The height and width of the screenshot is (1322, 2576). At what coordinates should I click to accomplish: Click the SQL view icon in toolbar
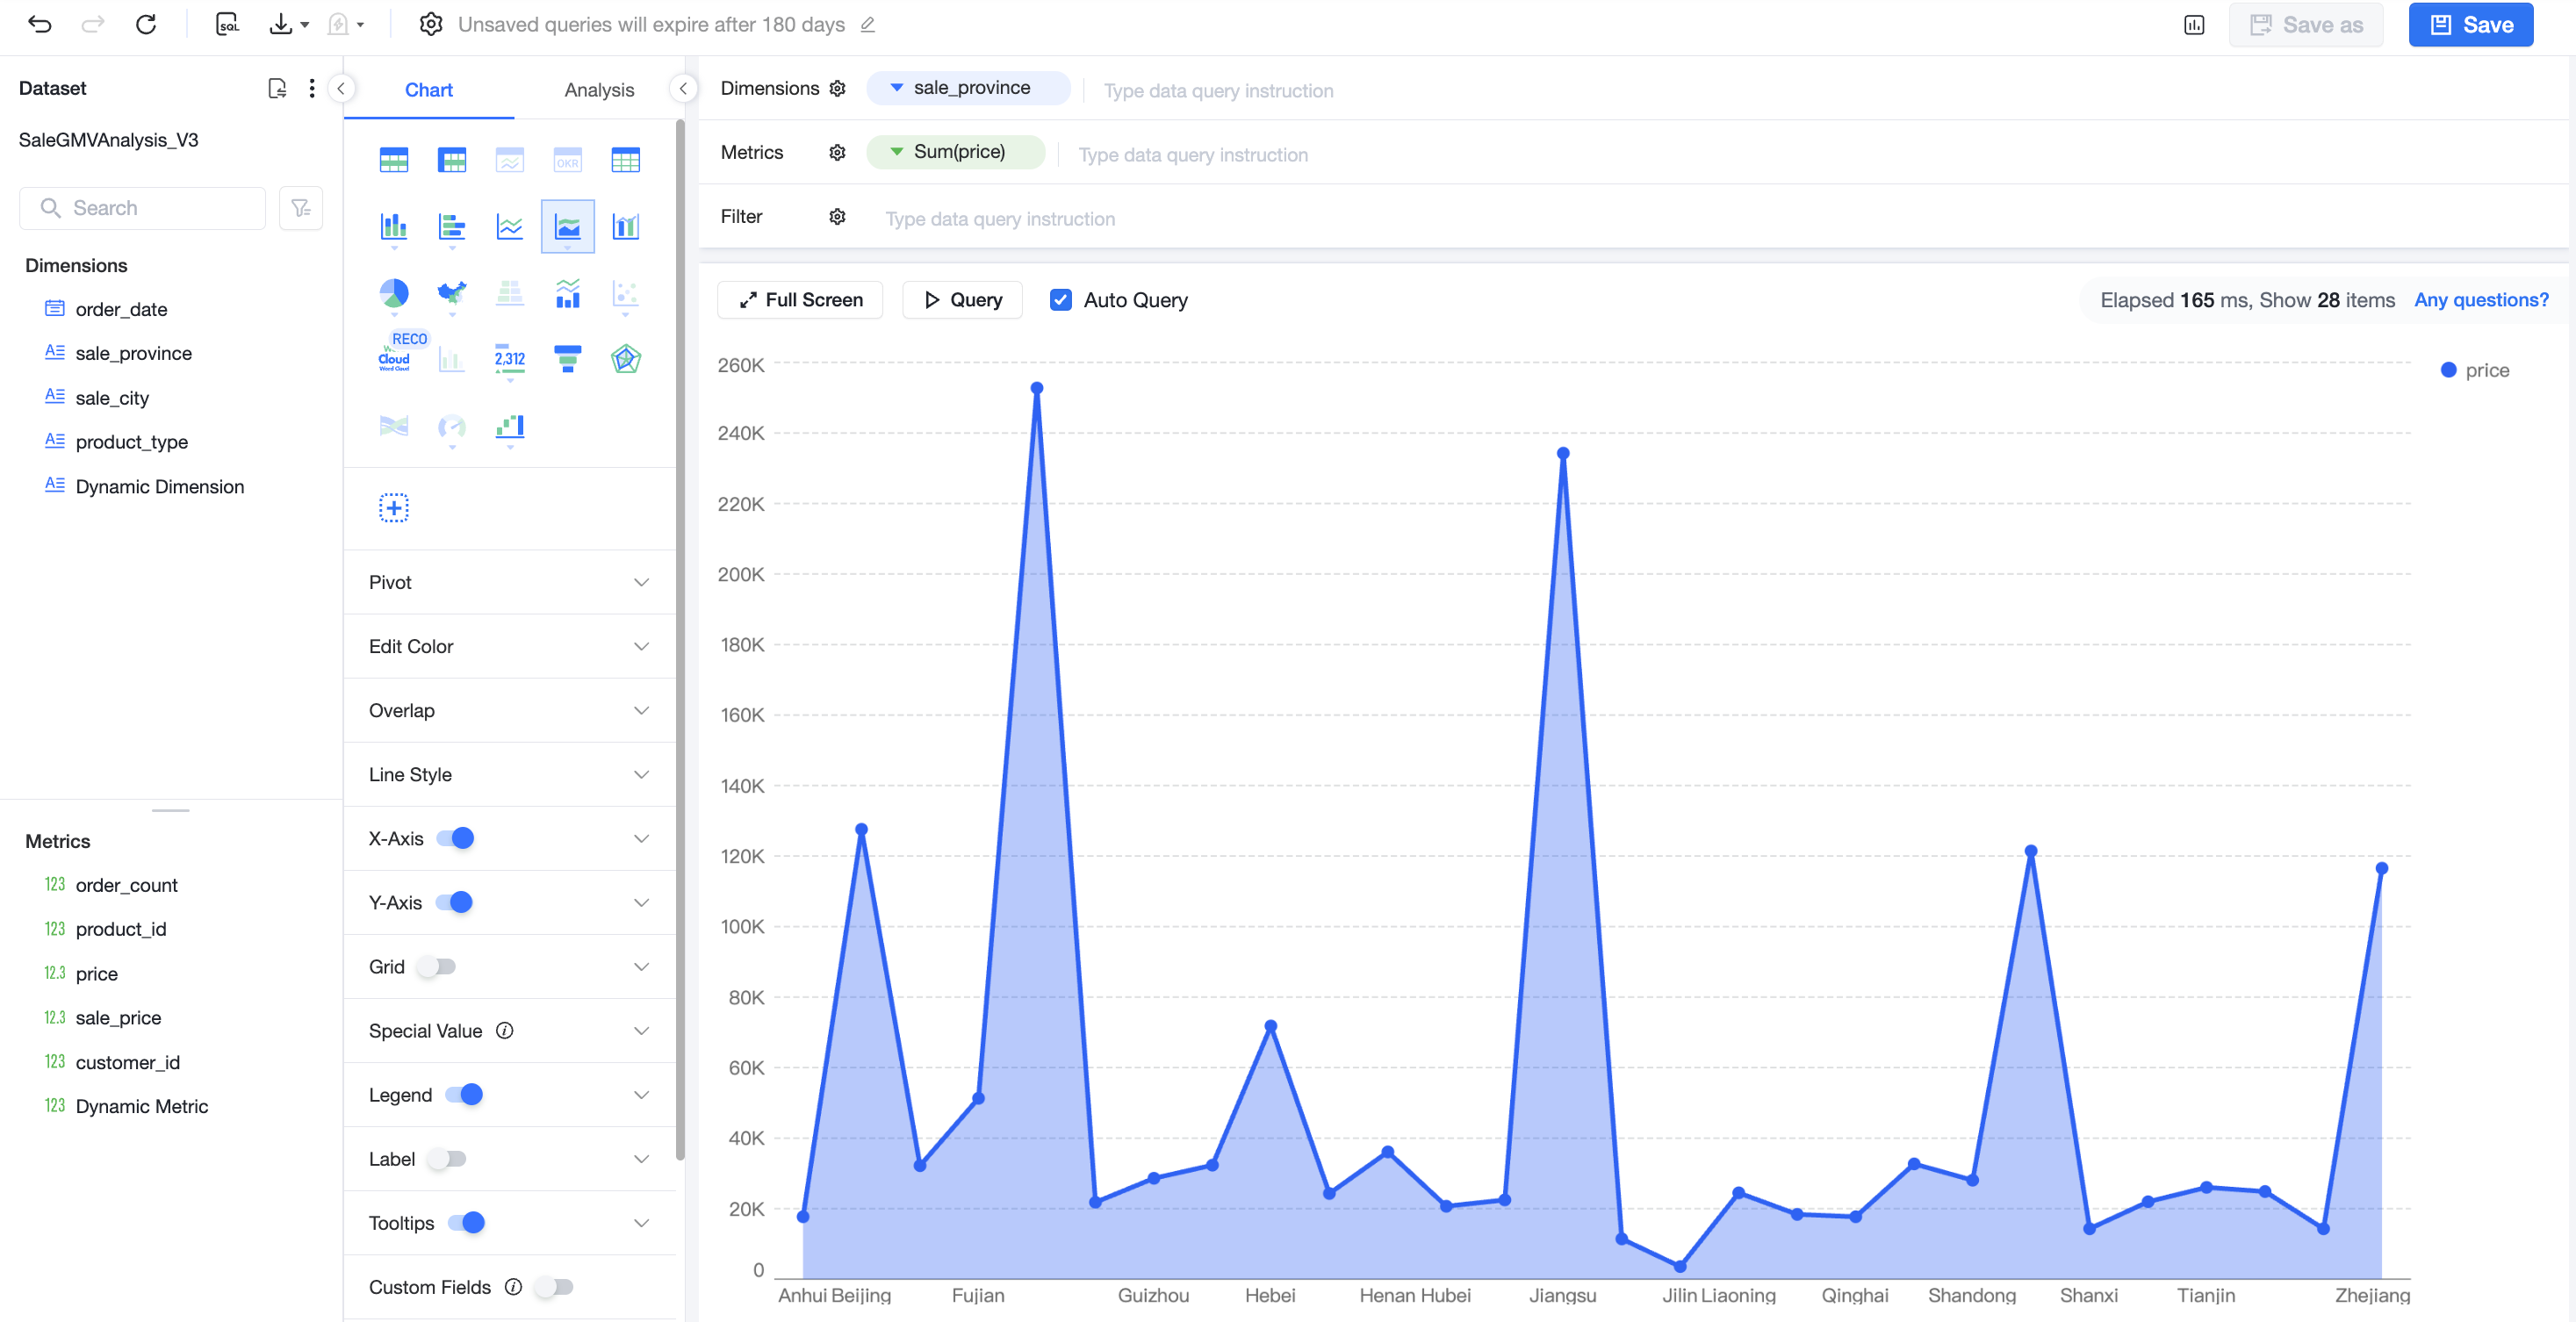click(228, 24)
